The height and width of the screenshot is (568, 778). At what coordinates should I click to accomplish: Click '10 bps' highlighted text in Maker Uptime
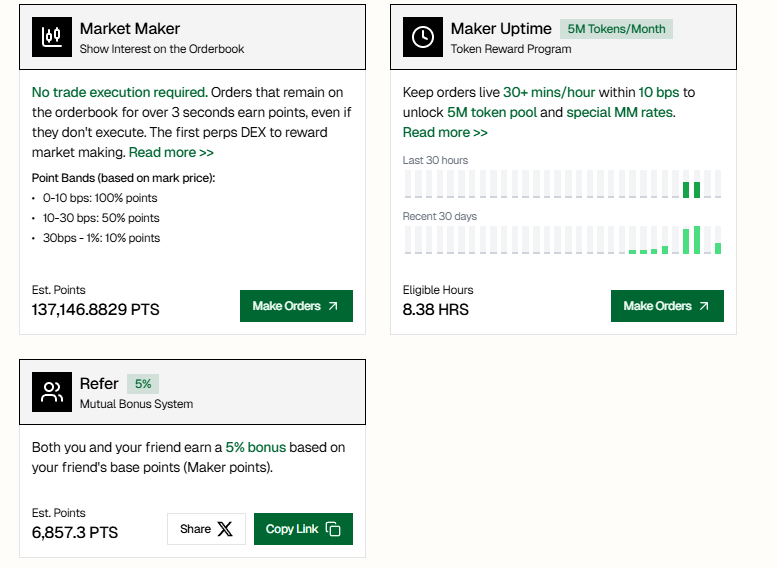[x=658, y=92]
